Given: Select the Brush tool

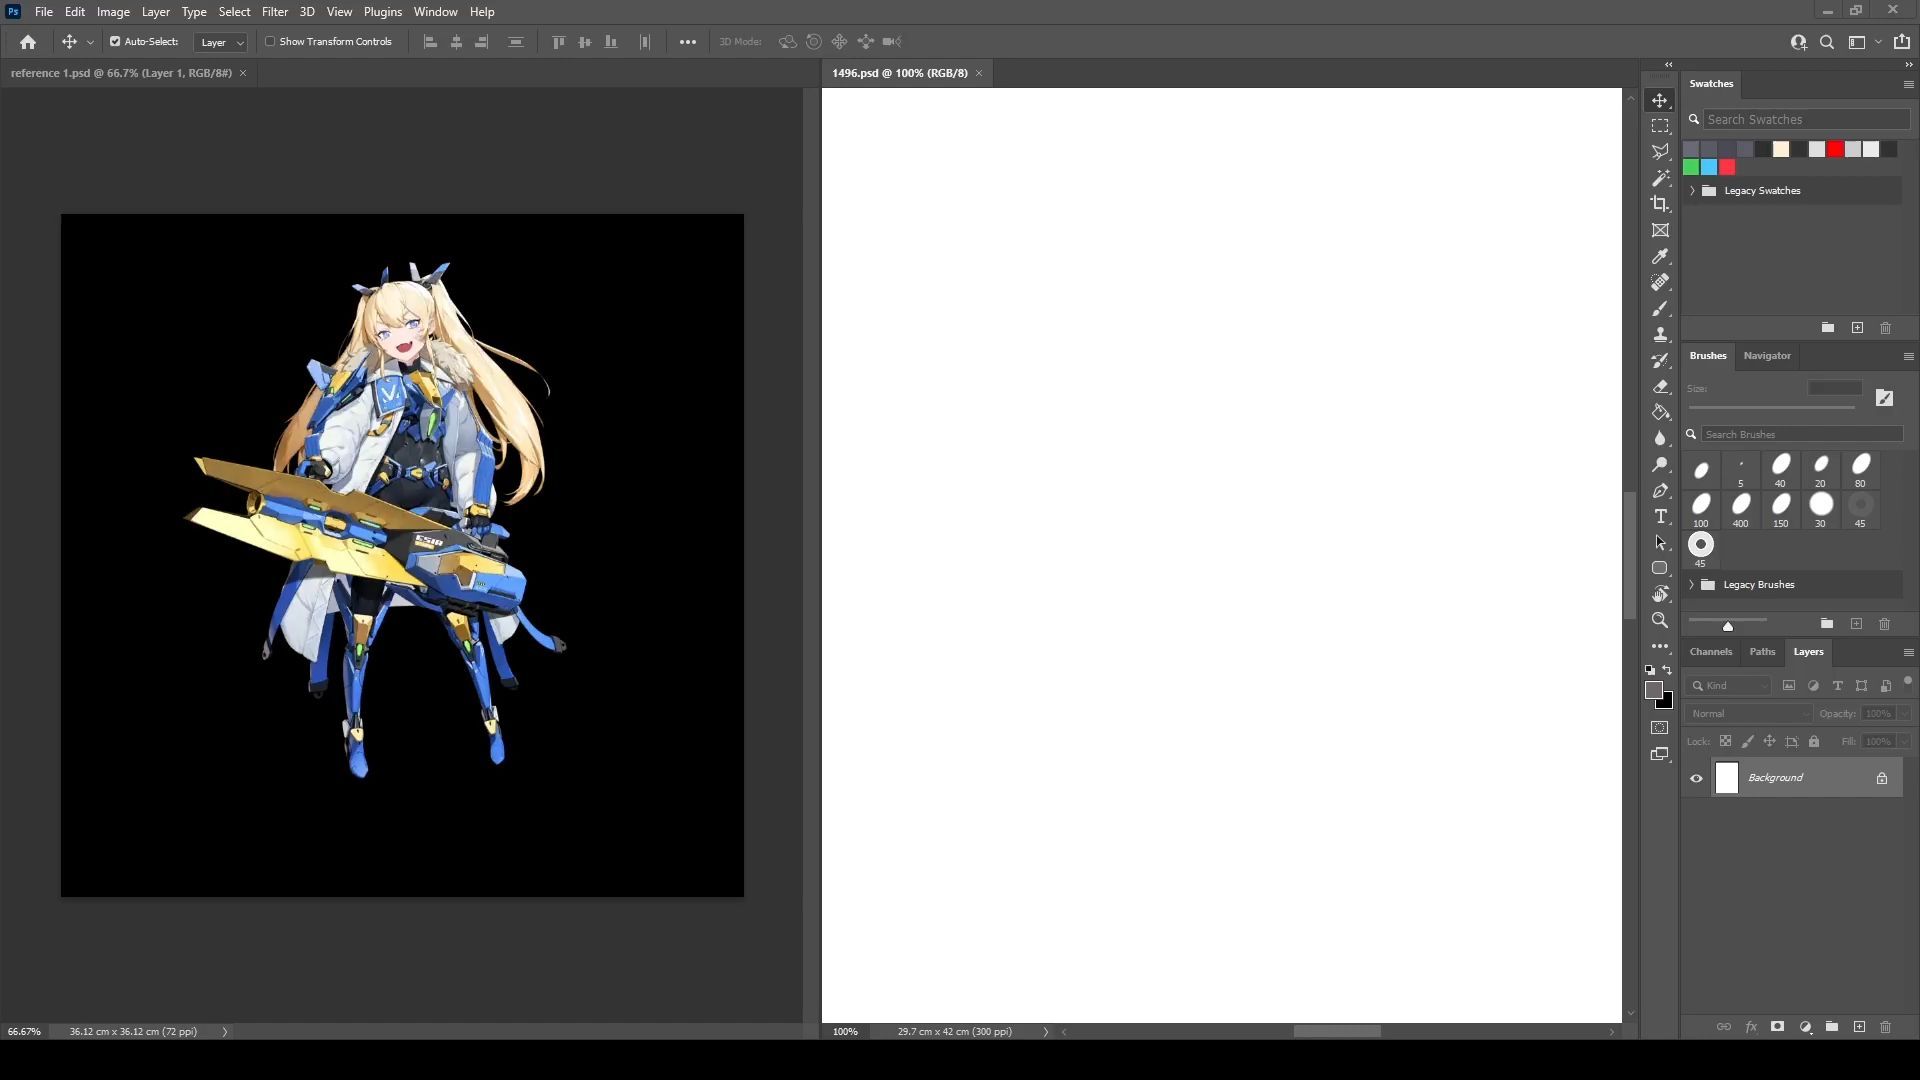Looking at the screenshot, I should pos(1660,309).
